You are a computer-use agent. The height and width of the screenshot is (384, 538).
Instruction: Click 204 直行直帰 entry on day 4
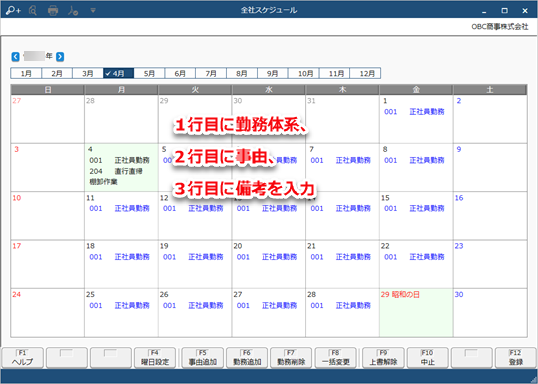pos(116,171)
